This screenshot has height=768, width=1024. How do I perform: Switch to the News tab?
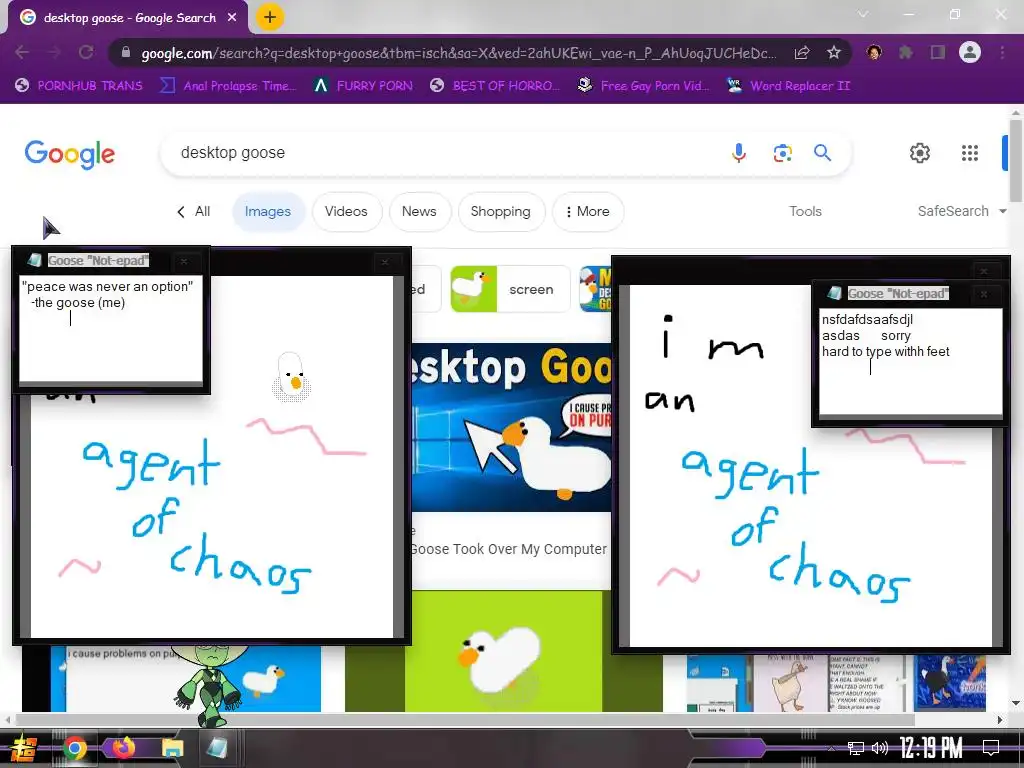point(419,212)
